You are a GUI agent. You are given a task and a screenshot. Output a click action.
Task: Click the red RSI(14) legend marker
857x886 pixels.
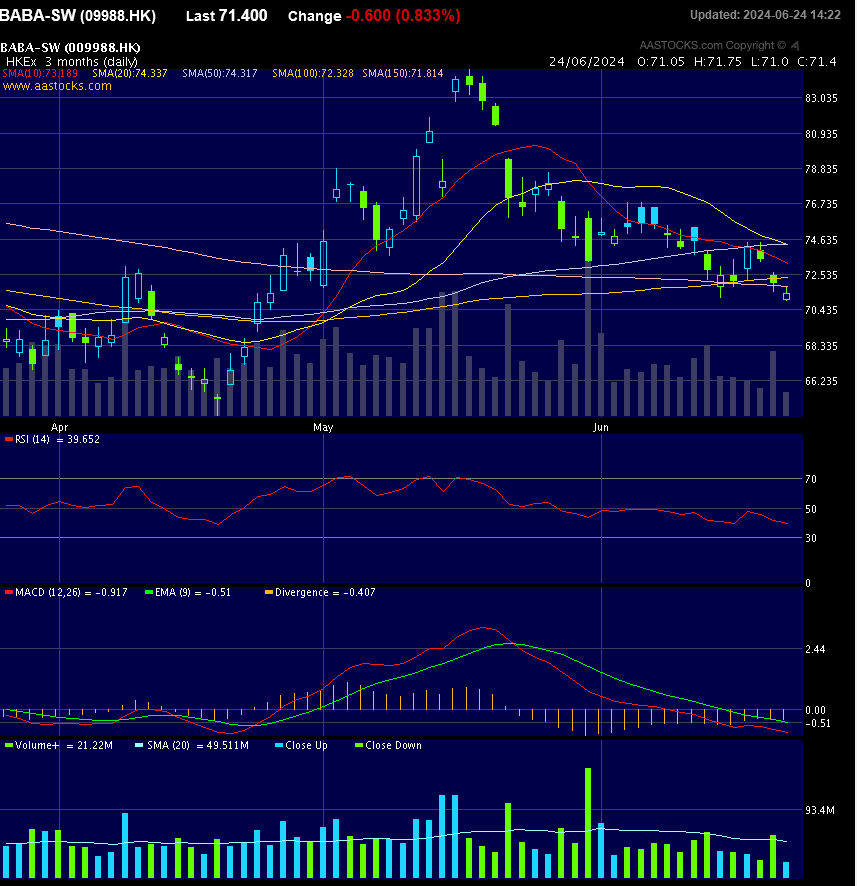pyautogui.click(x=8, y=439)
